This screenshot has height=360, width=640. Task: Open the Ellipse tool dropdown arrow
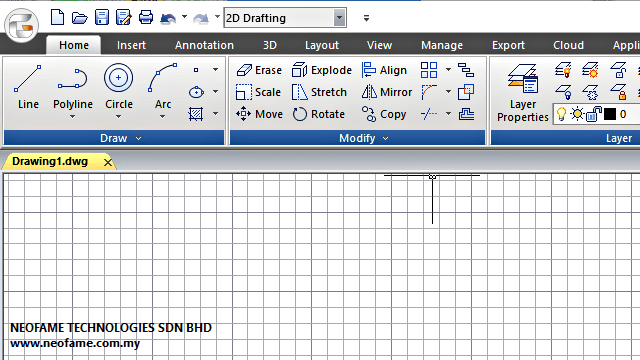[x=216, y=92]
